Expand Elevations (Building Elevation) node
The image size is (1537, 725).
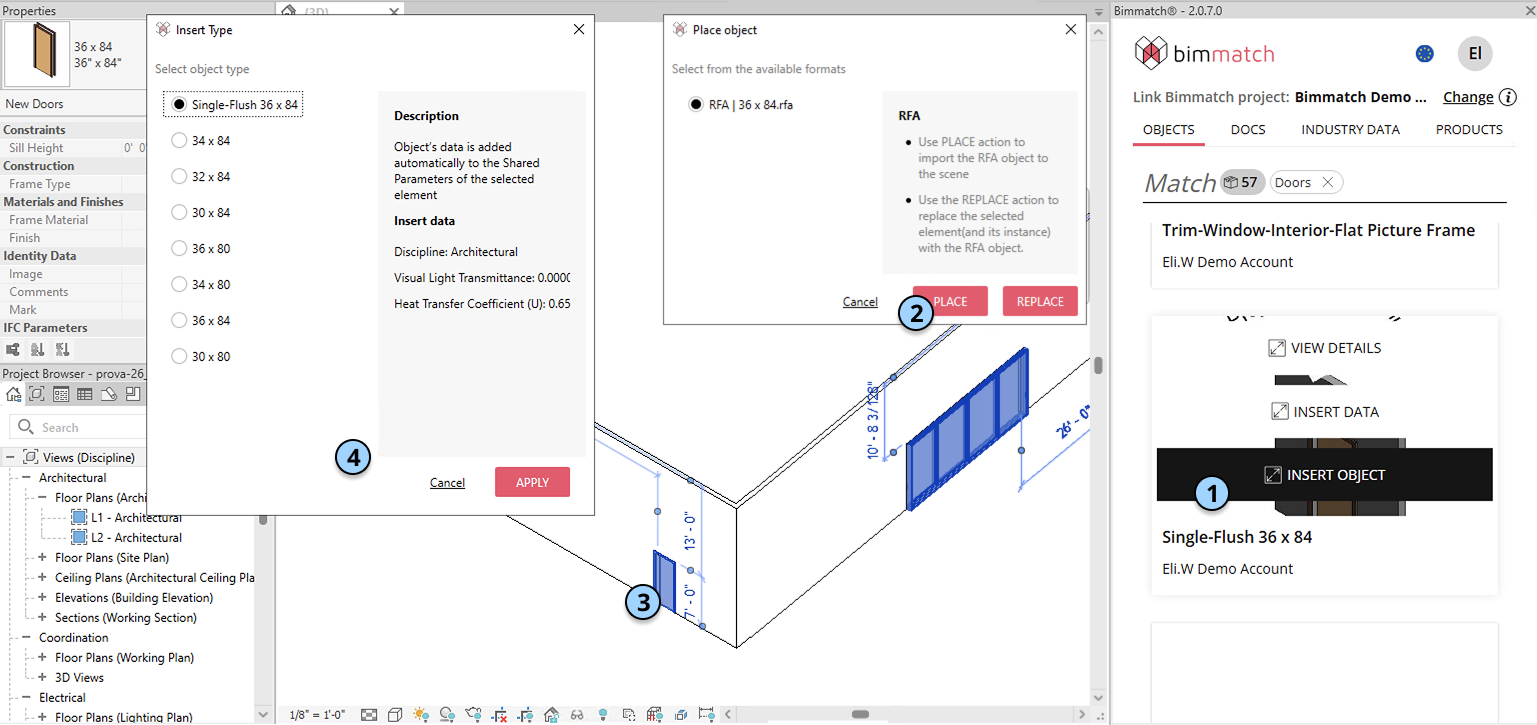coord(43,597)
